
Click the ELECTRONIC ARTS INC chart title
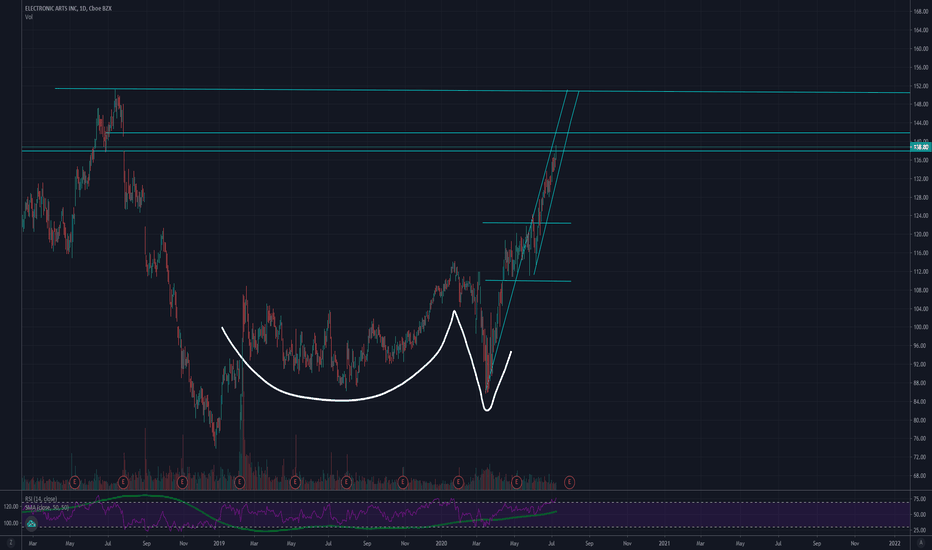pos(68,8)
